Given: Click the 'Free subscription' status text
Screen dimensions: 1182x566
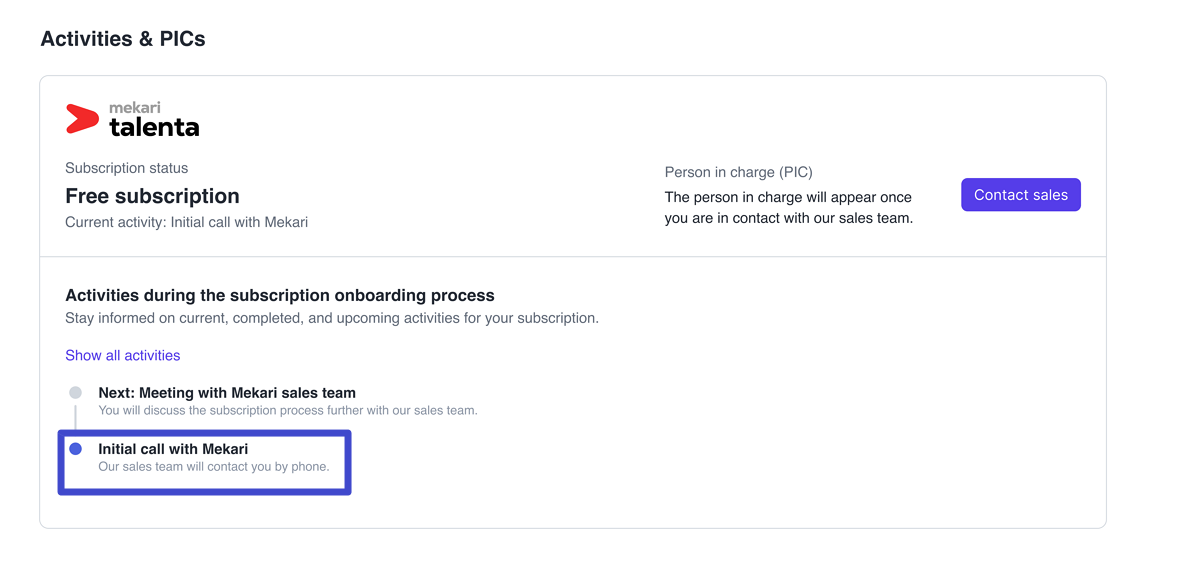Looking at the screenshot, I should [152, 196].
